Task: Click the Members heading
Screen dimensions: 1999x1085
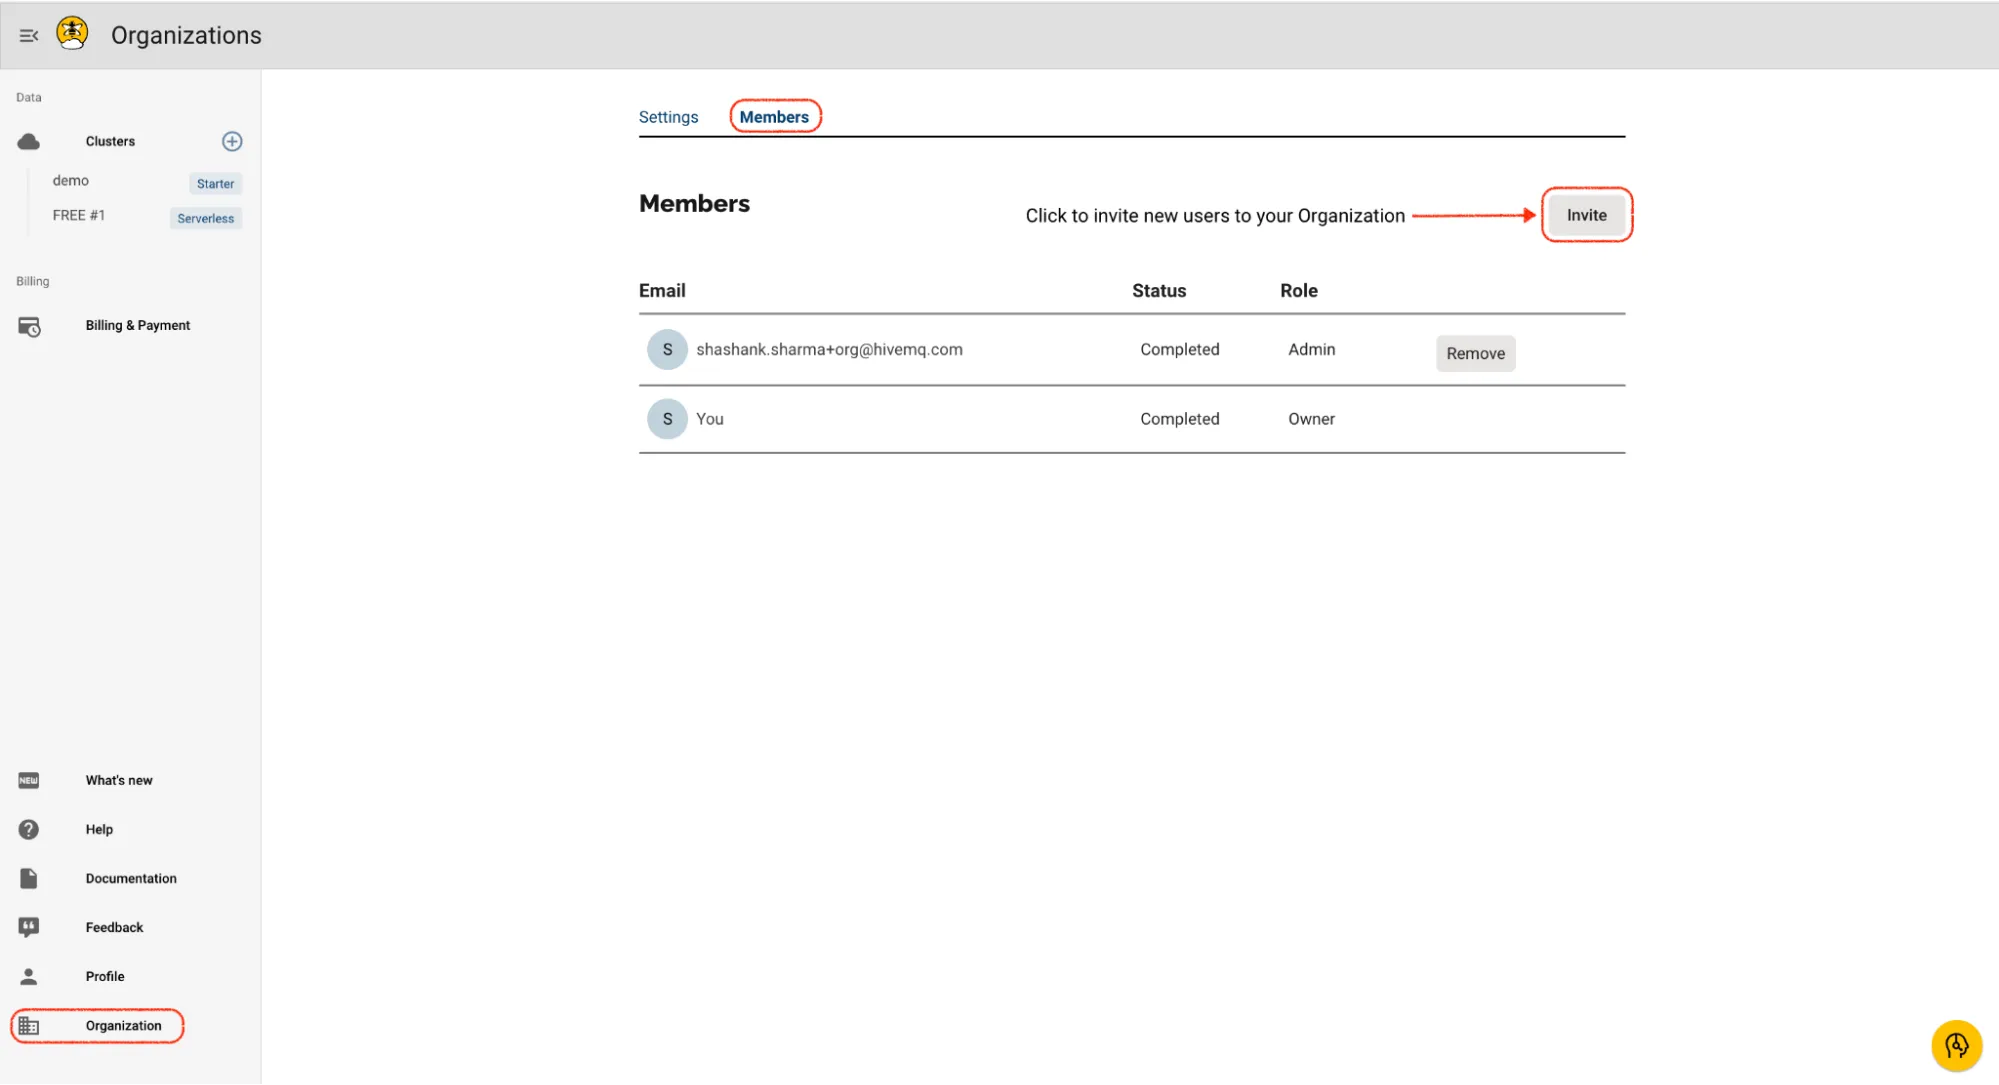Action: [694, 203]
